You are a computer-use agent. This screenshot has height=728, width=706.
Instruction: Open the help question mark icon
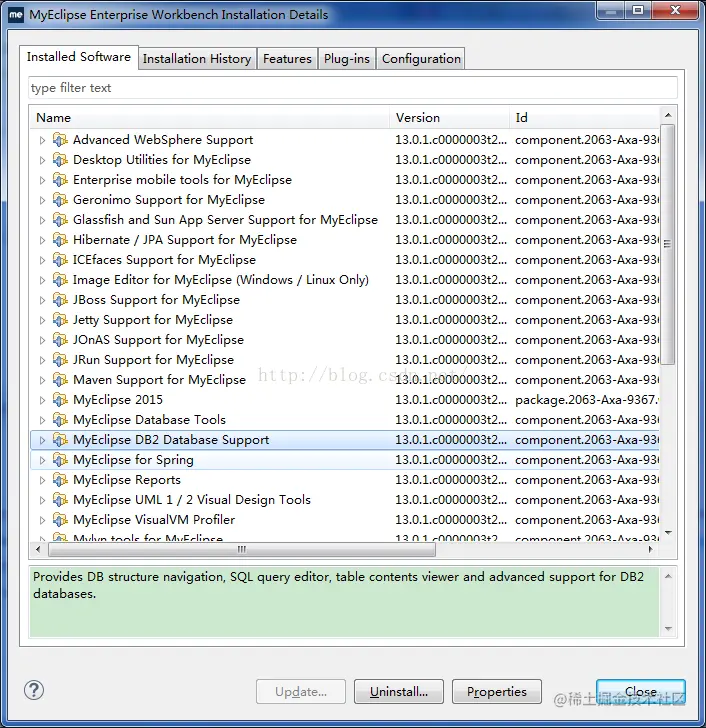pyautogui.click(x=34, y=690)
